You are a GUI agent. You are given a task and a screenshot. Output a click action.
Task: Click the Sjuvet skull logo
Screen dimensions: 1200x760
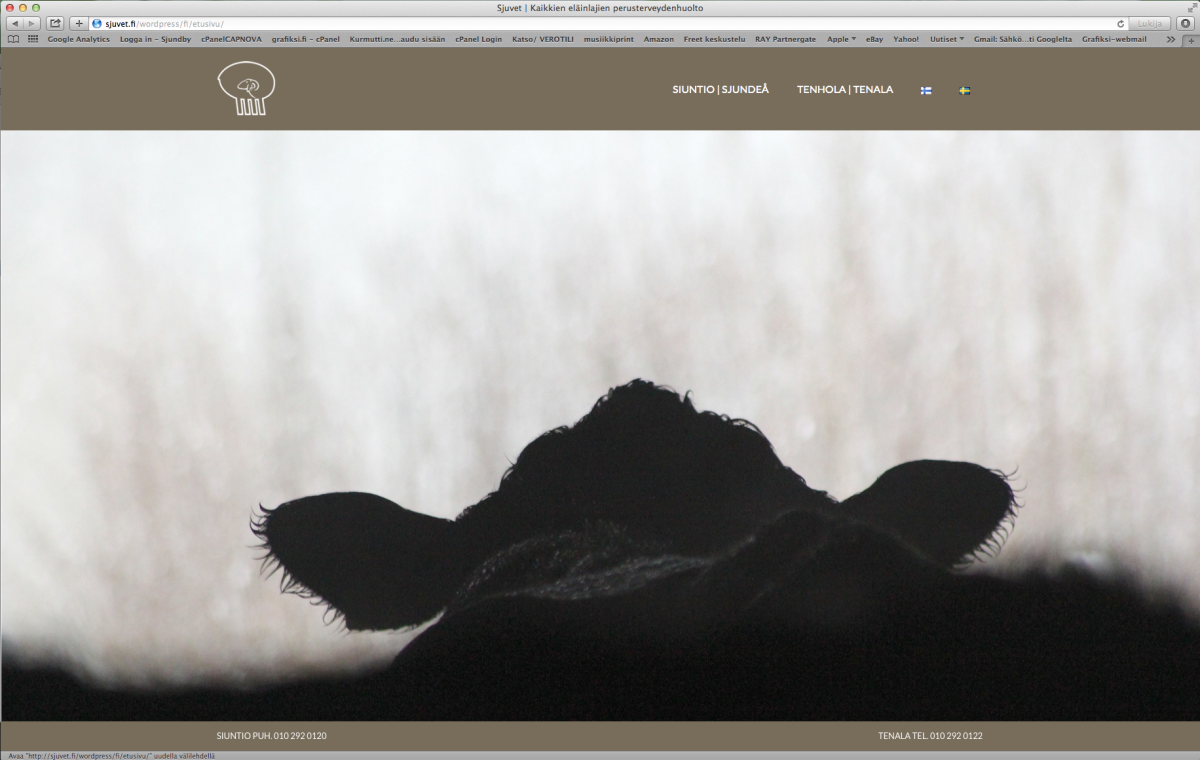pos(246,89)
